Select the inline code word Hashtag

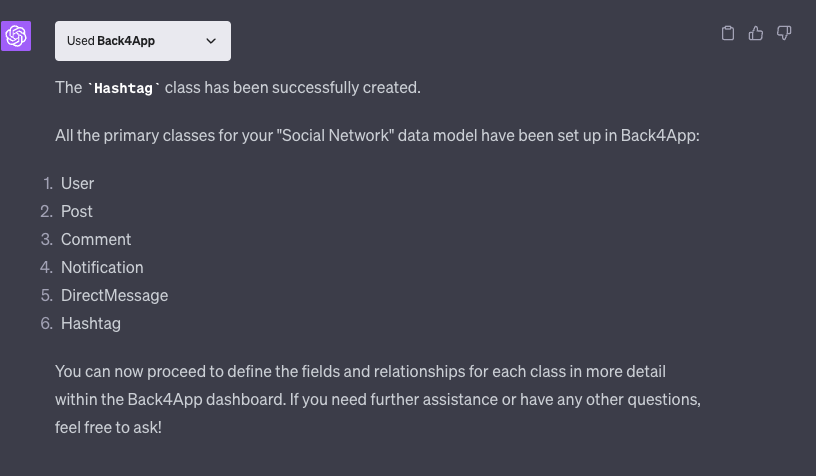coord(123,88)
